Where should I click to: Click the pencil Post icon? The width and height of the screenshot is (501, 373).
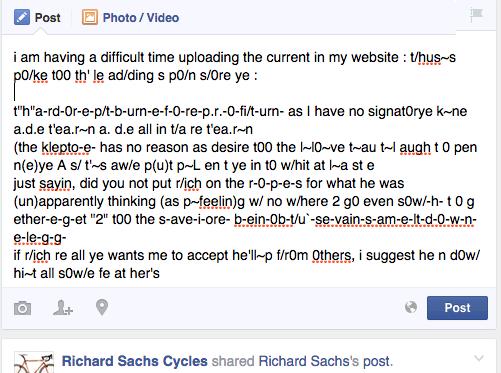tap(22, 17)
